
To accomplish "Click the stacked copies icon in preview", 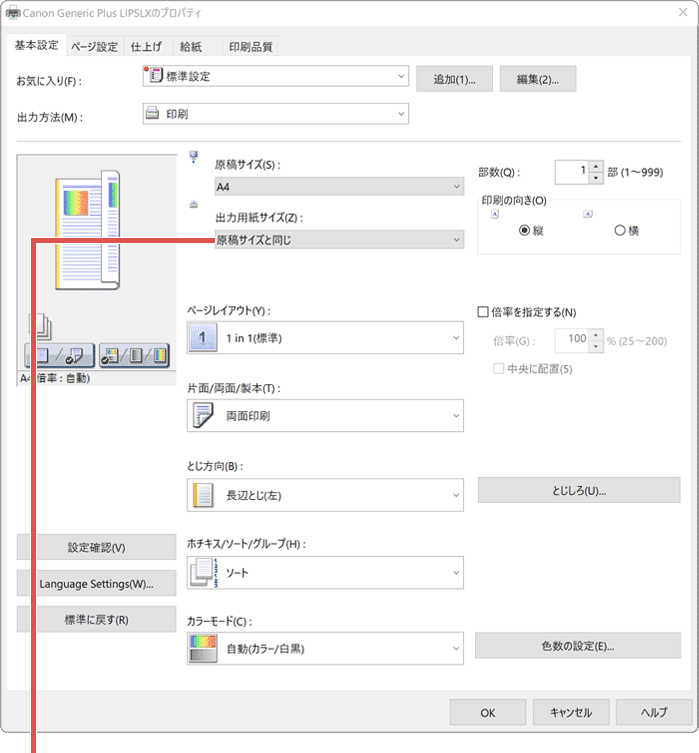I will click(x=41, y=327).
